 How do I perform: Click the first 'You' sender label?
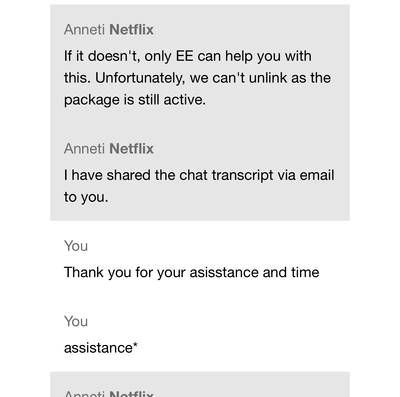tap(76, 246)
